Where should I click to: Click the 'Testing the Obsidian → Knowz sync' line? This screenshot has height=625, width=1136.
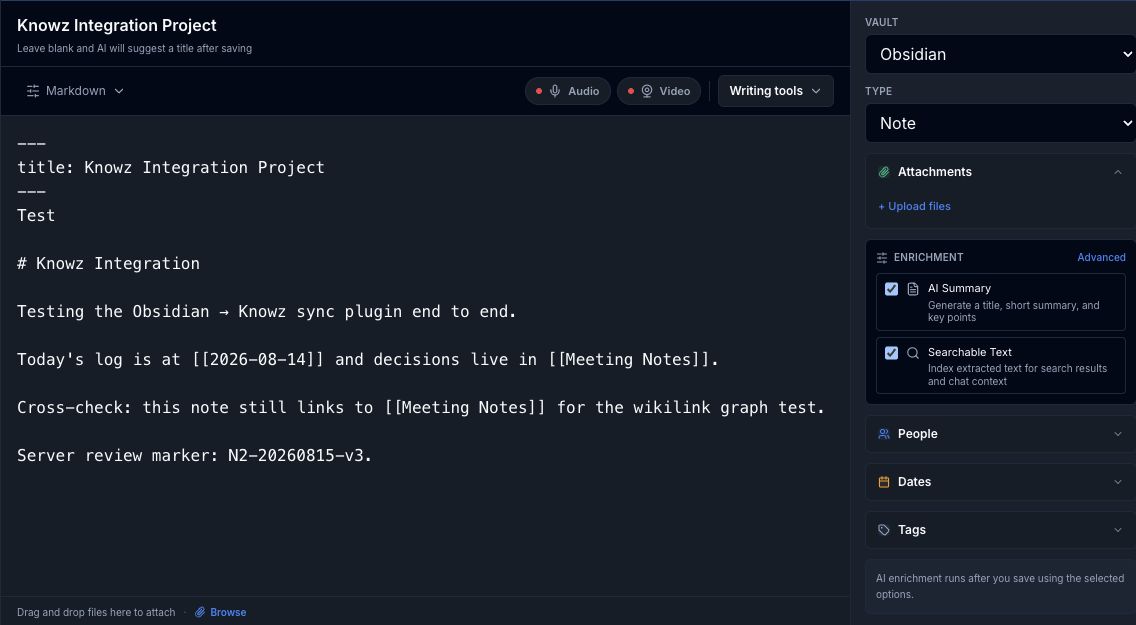(267, 311)
